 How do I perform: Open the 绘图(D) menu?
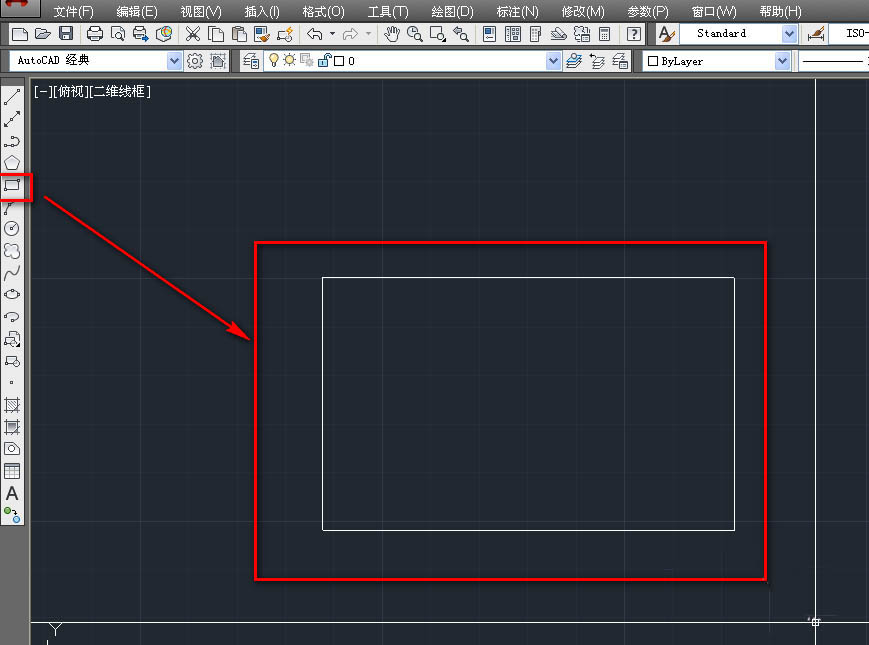point(452,12)
